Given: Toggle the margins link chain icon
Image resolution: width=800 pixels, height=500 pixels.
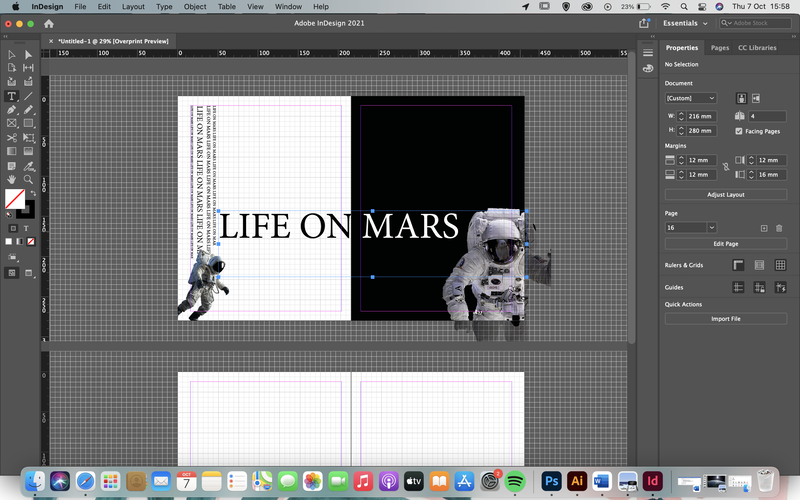Looking at the screenshot, I should tap(726, 167).
